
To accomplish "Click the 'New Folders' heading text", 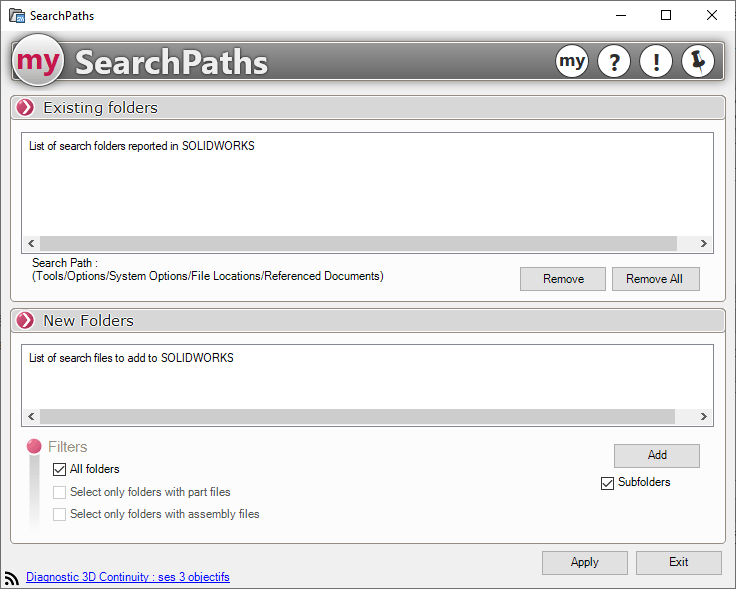I will [x=89, y=321].
